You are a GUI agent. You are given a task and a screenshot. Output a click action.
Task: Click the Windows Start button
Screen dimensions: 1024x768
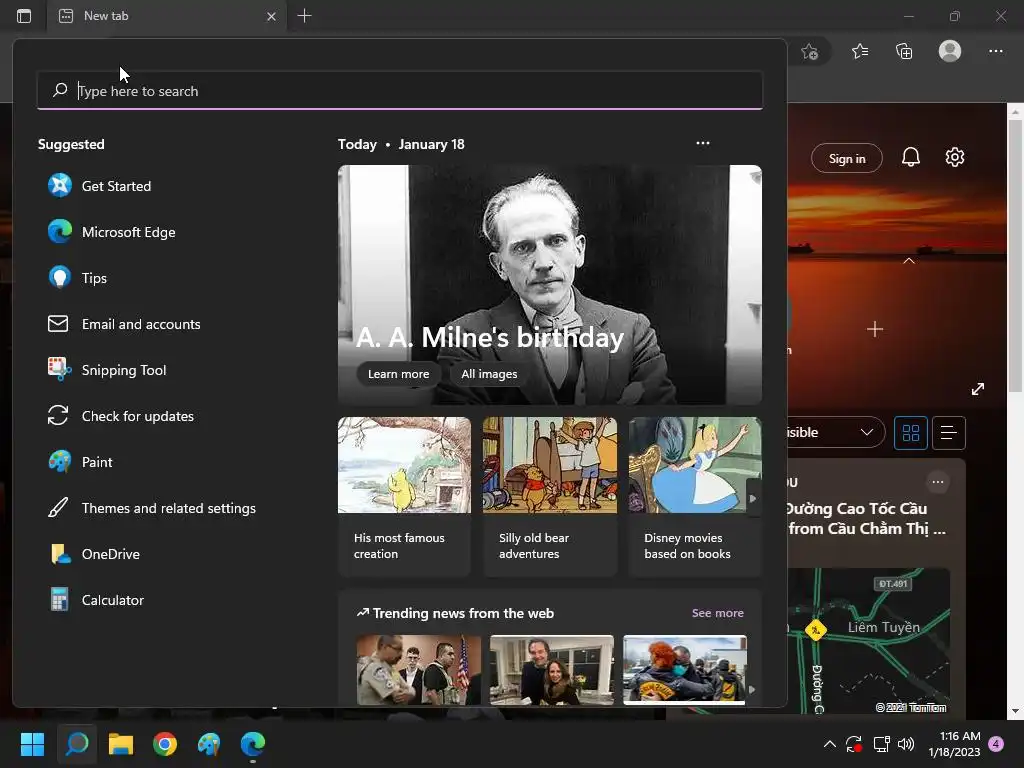(x=32, y=744)
